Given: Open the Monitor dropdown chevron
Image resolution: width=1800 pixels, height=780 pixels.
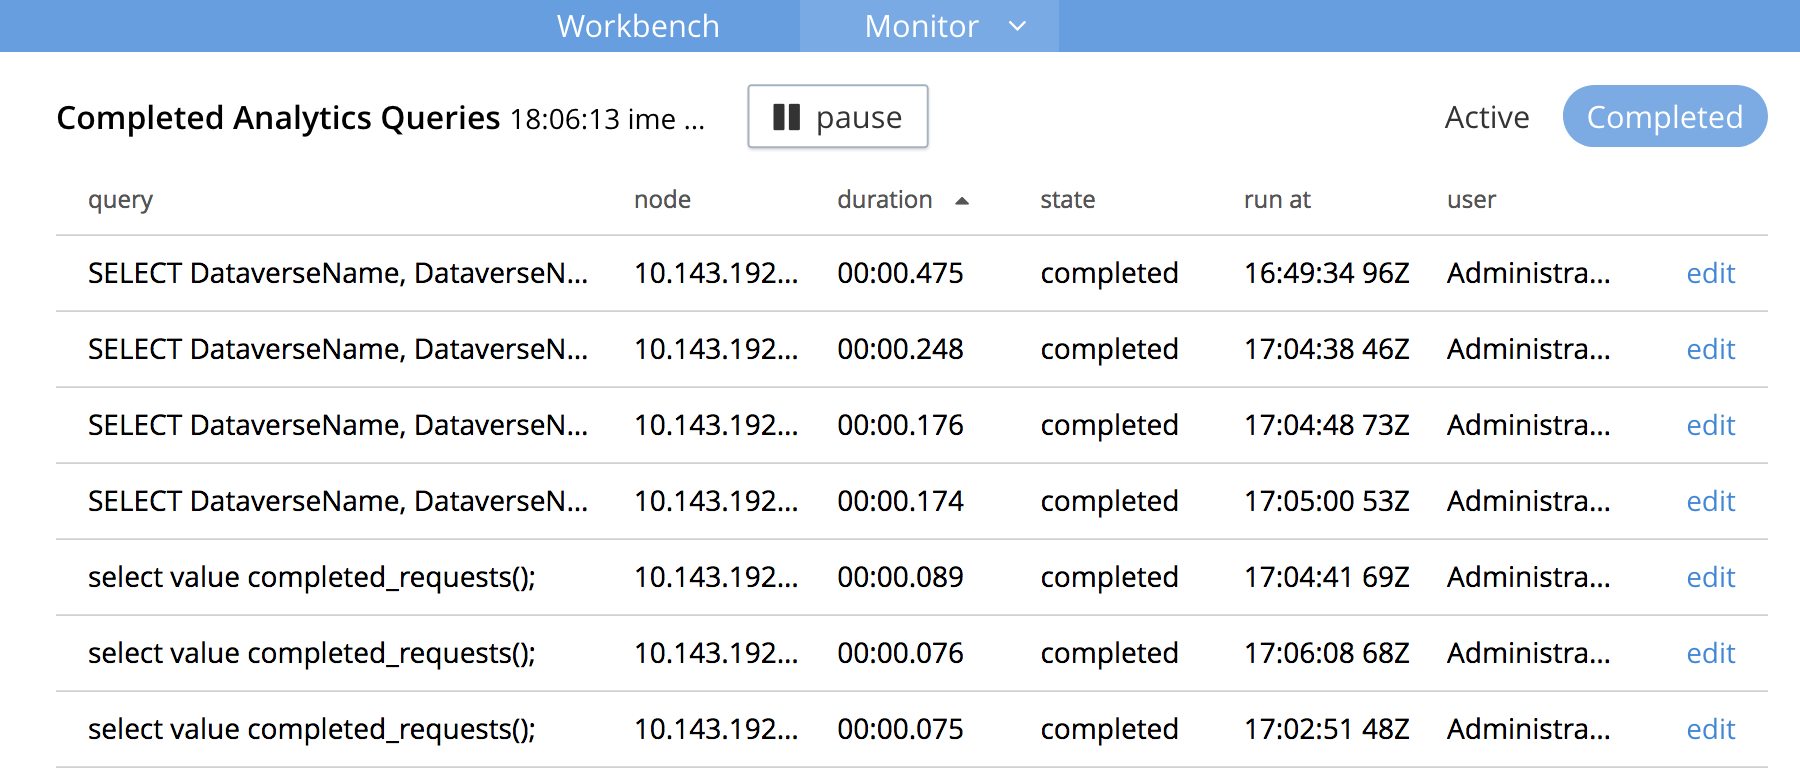Looking at the screenshot, I should click(x=1016, y=27).
